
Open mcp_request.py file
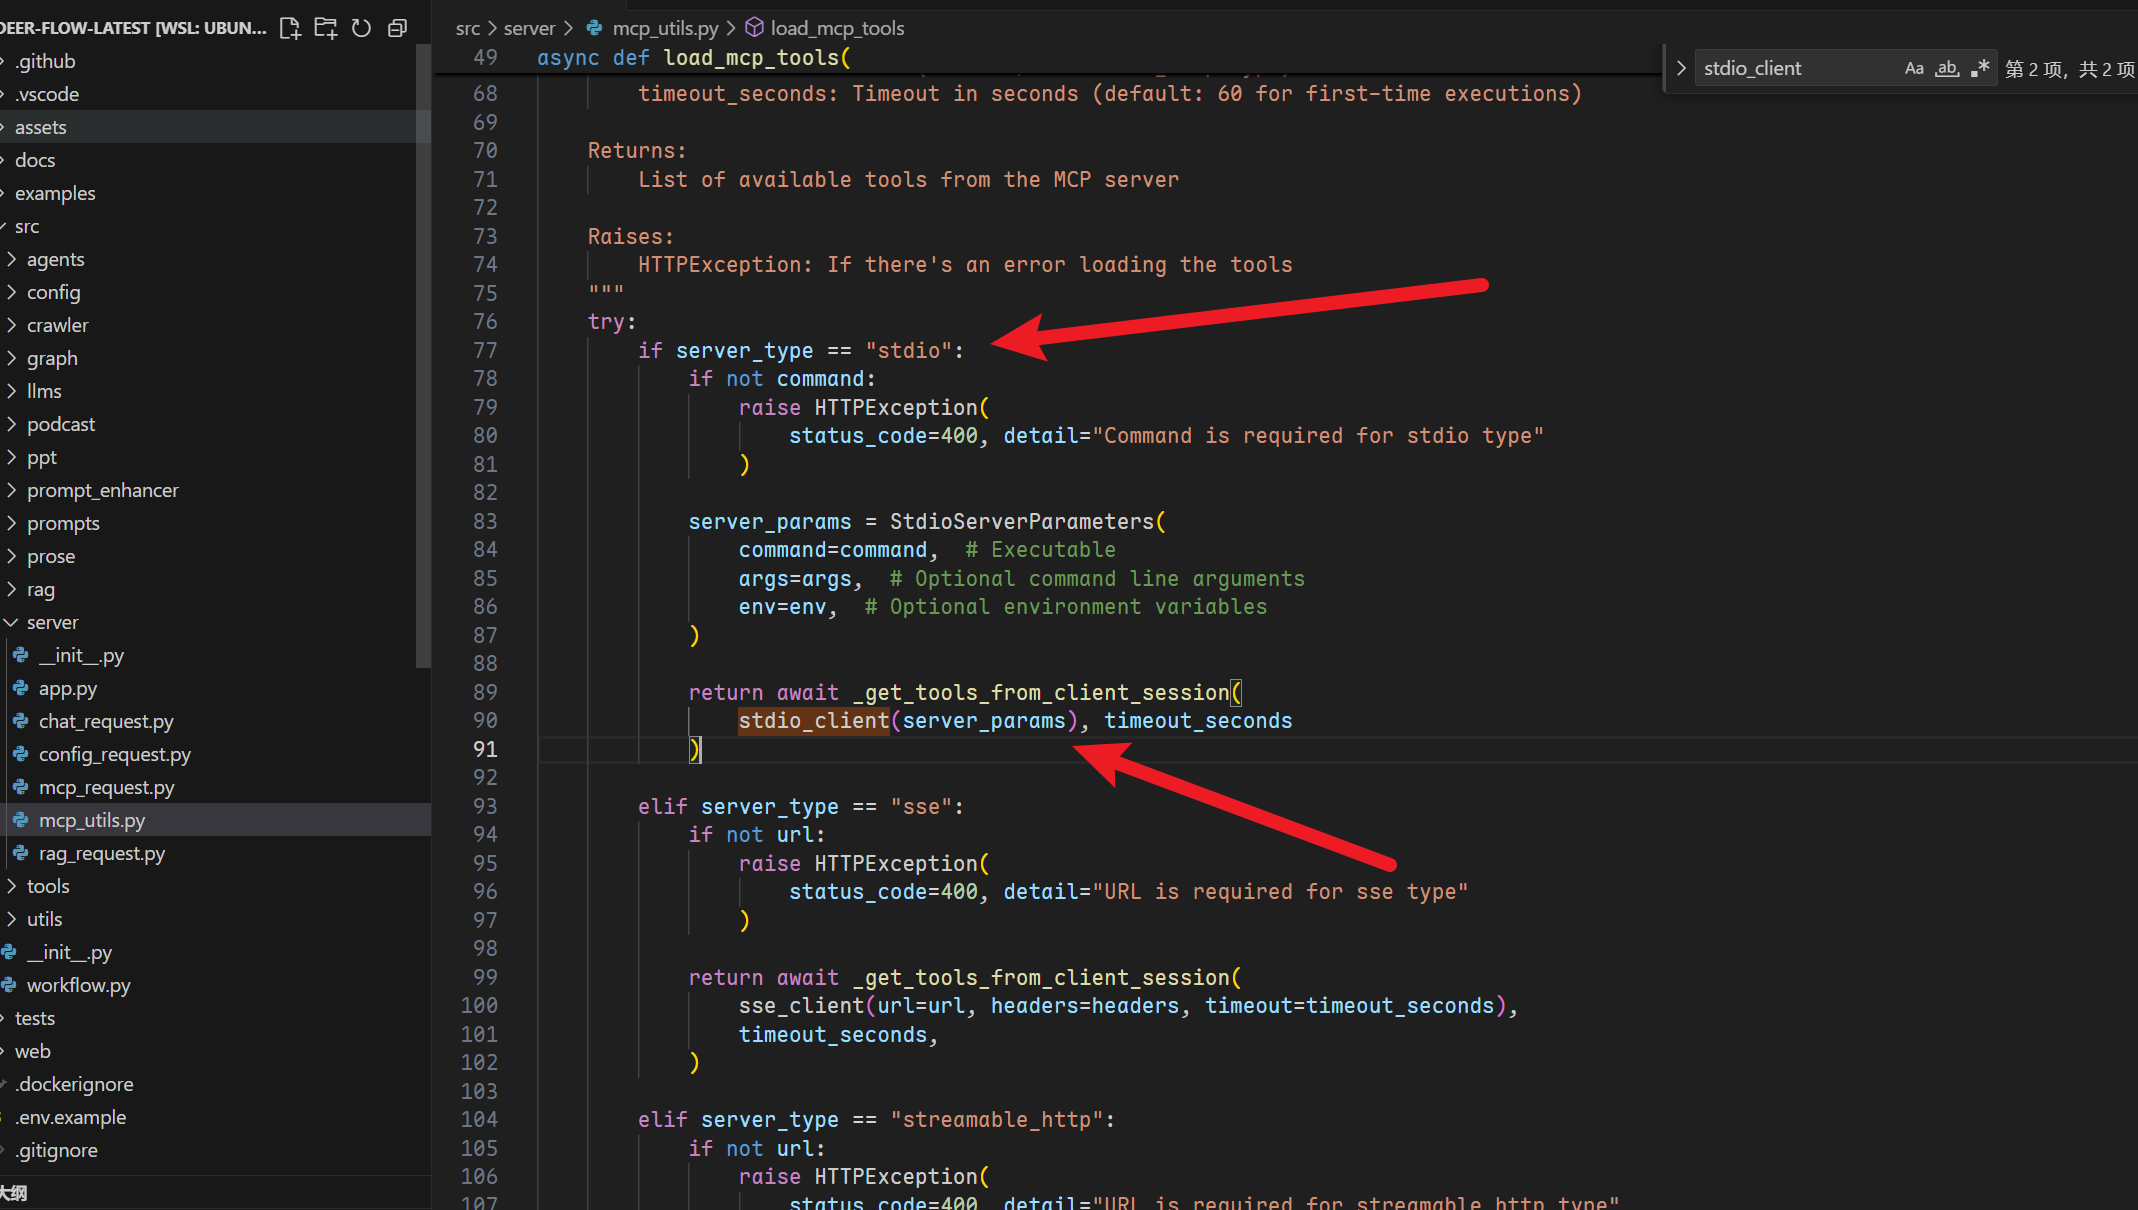click(x=106, y=787)
